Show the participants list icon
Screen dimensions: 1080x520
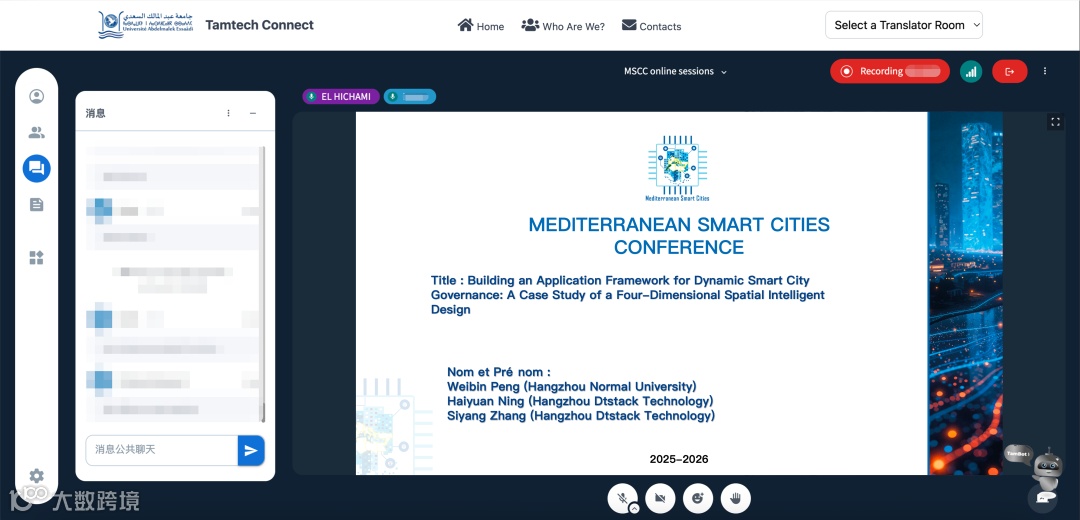[37, 132]
